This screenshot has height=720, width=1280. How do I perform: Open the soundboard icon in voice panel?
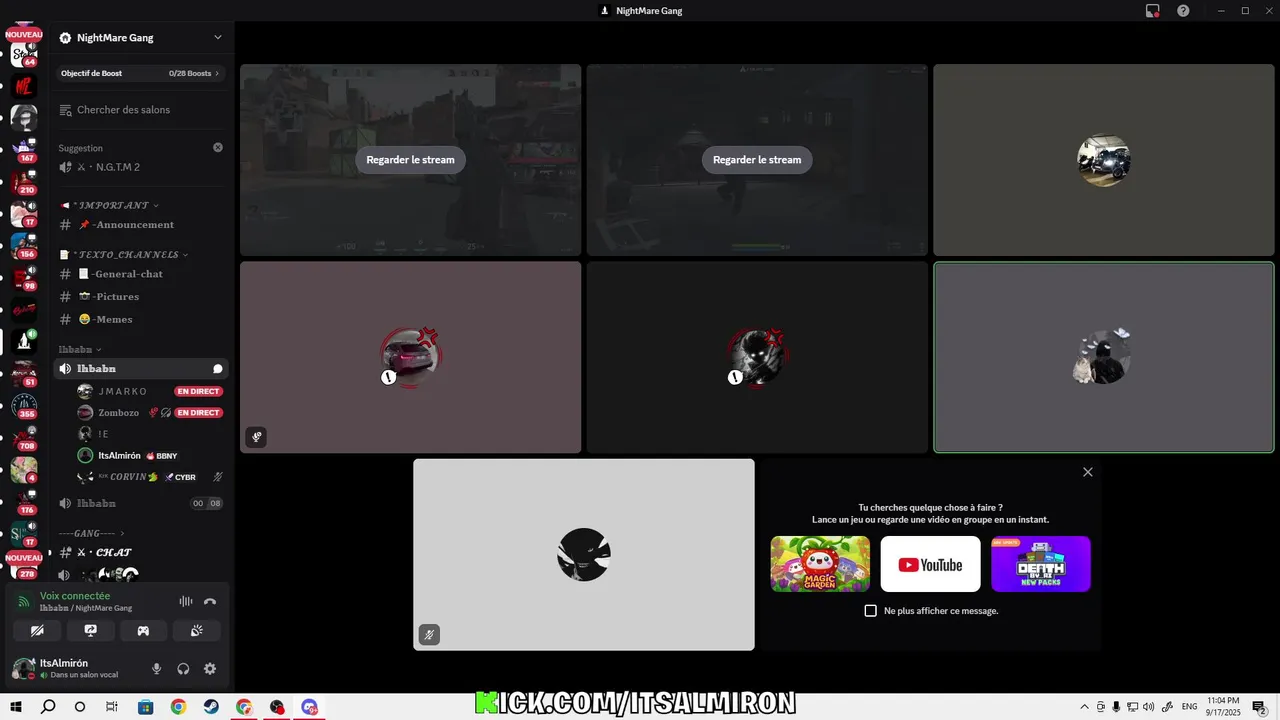(x=197, y=631)
